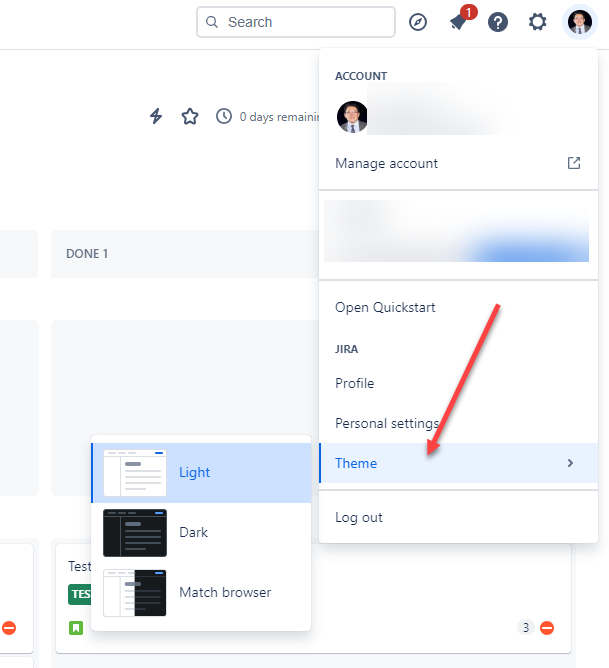609x668 pixels.
Task: Open the compass discover icon
Action: pos(418,22)
